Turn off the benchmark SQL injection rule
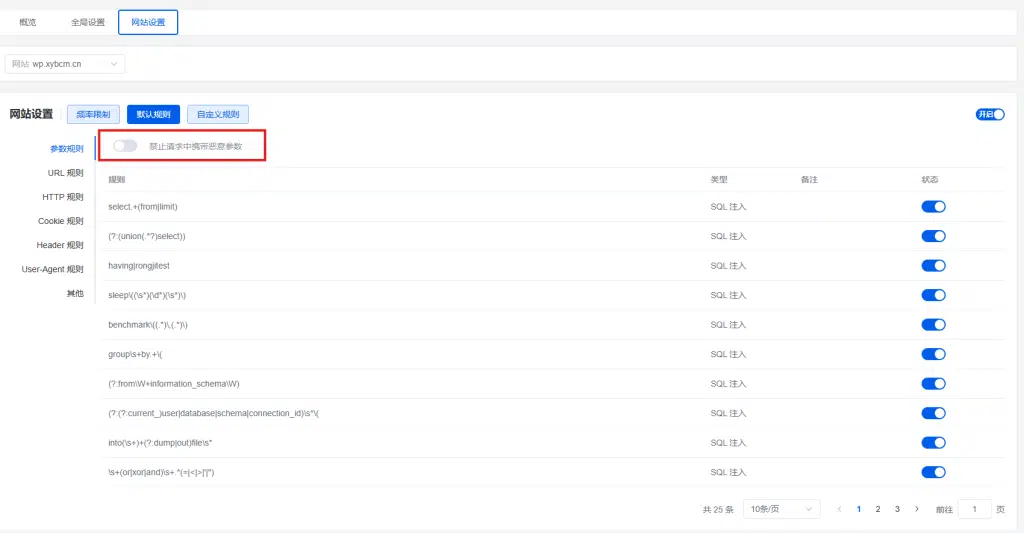This screenshot has height=533, width=1024. tap(933, 325)
